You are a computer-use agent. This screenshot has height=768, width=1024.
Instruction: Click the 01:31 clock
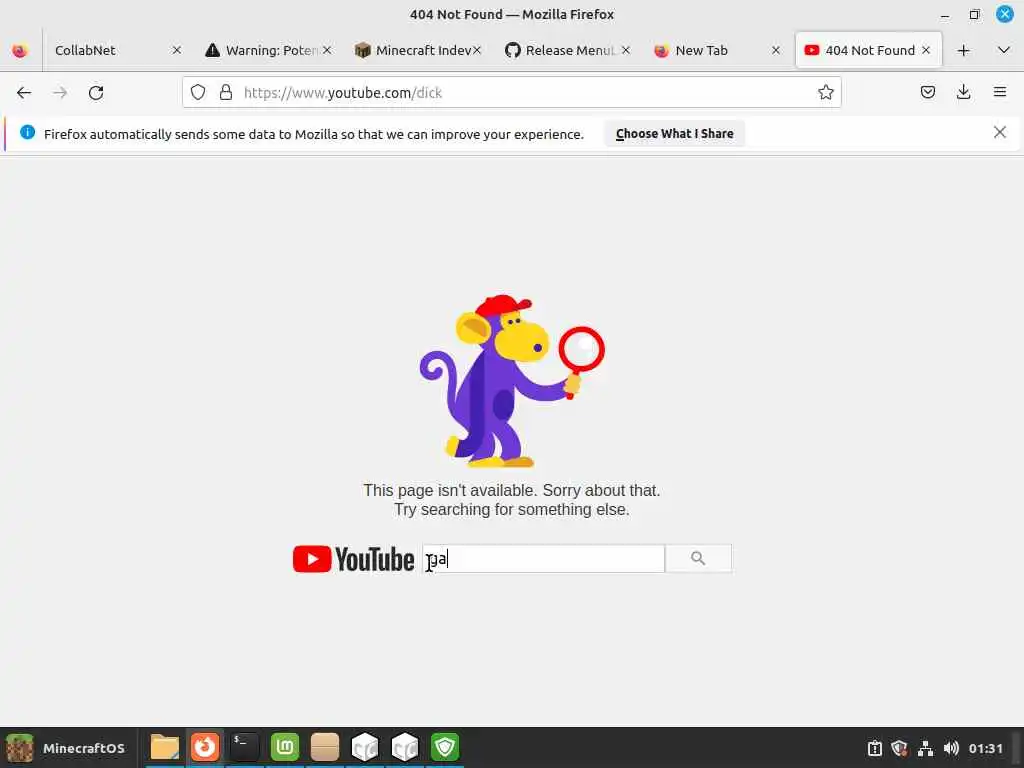point(985,748)
